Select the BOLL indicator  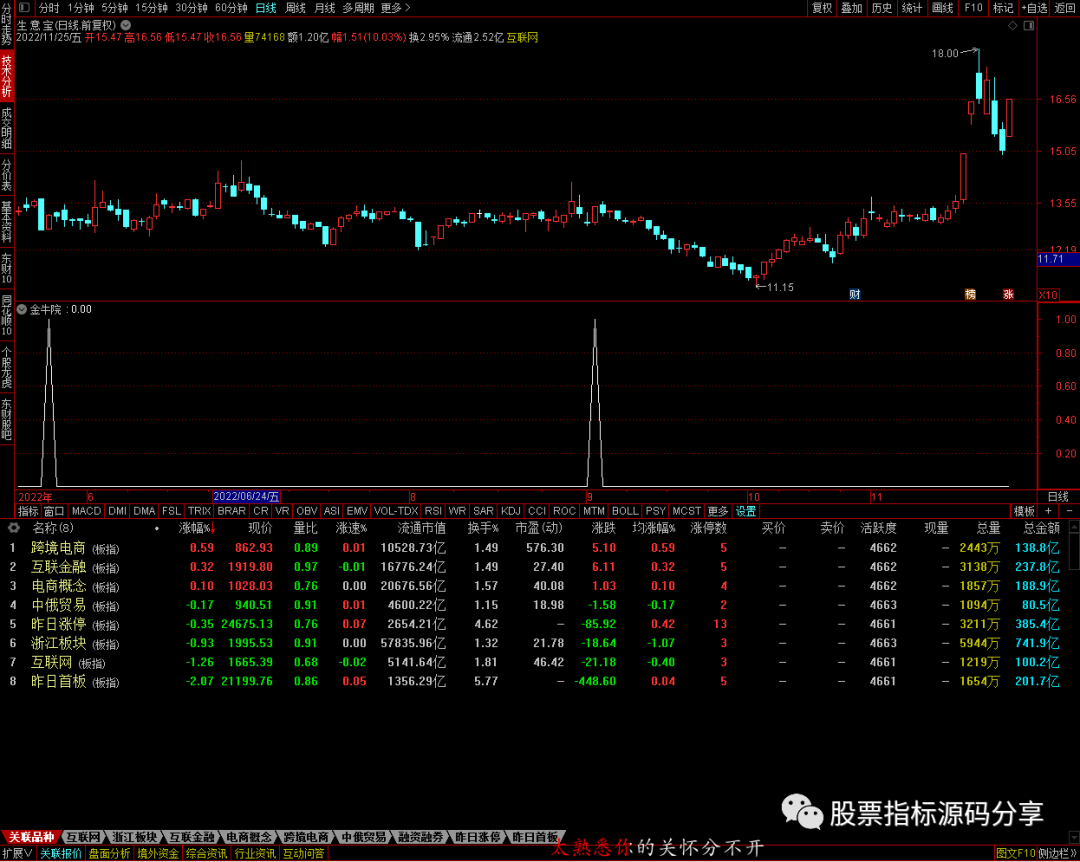point(625,511)
